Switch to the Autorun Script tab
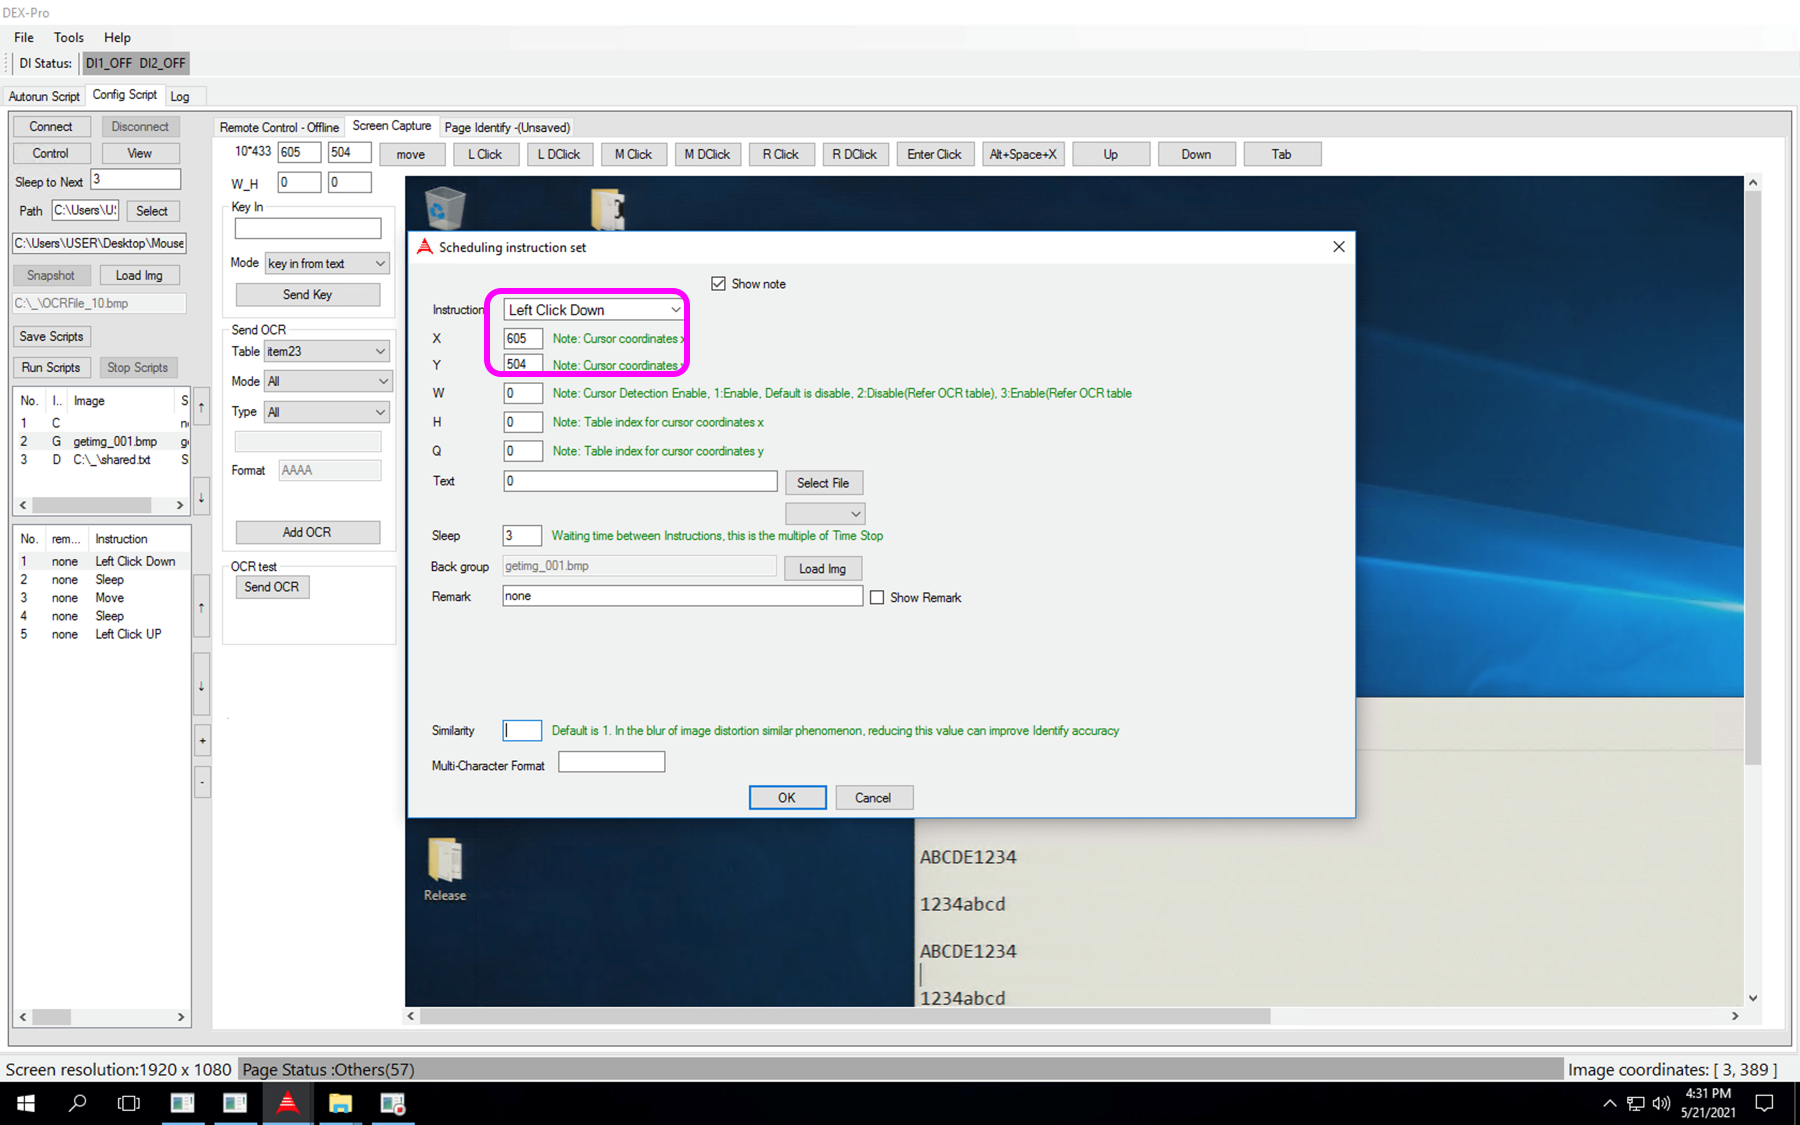The image size is (1800, 1125). [x=44, y=96]
